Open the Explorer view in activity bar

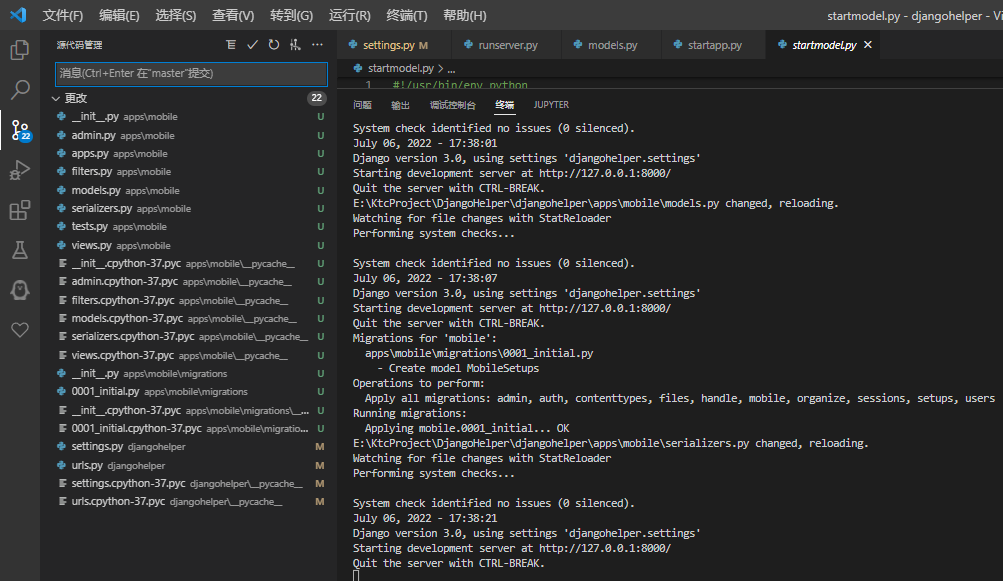19,49
